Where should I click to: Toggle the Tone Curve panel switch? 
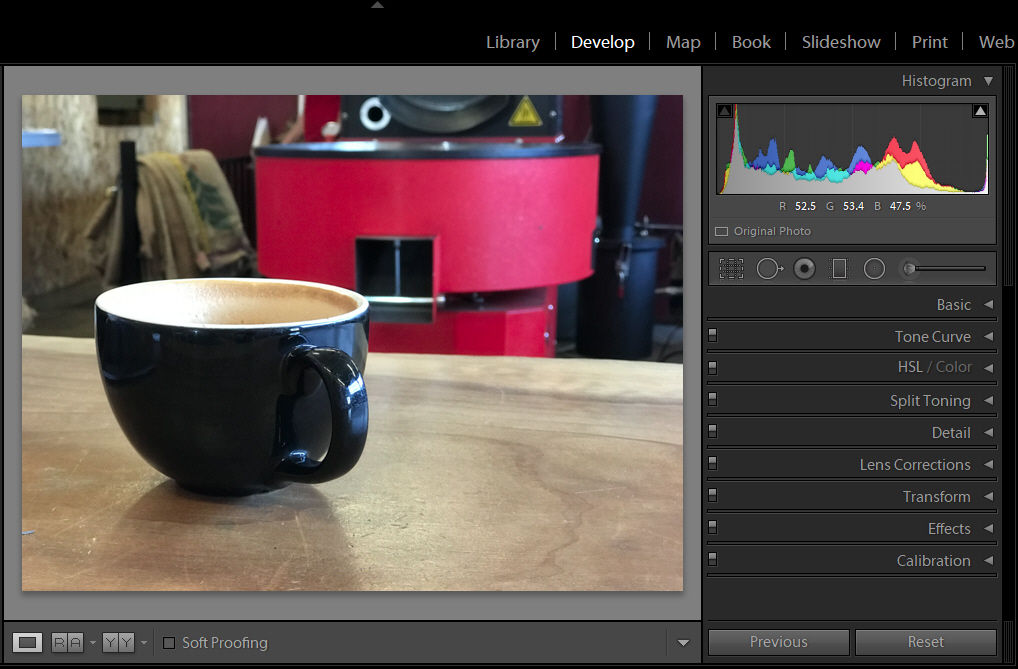point(713,335)
